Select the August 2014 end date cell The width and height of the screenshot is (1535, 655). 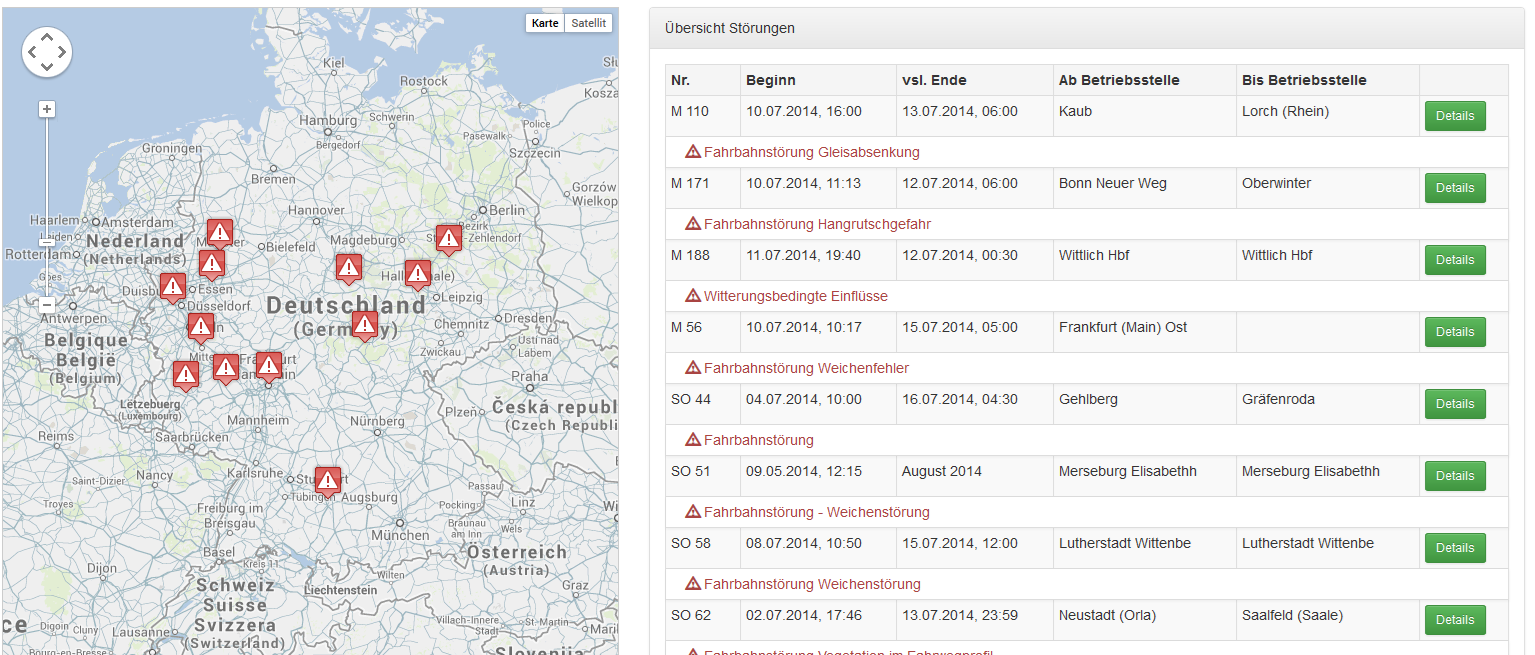(x=974, y=476)
